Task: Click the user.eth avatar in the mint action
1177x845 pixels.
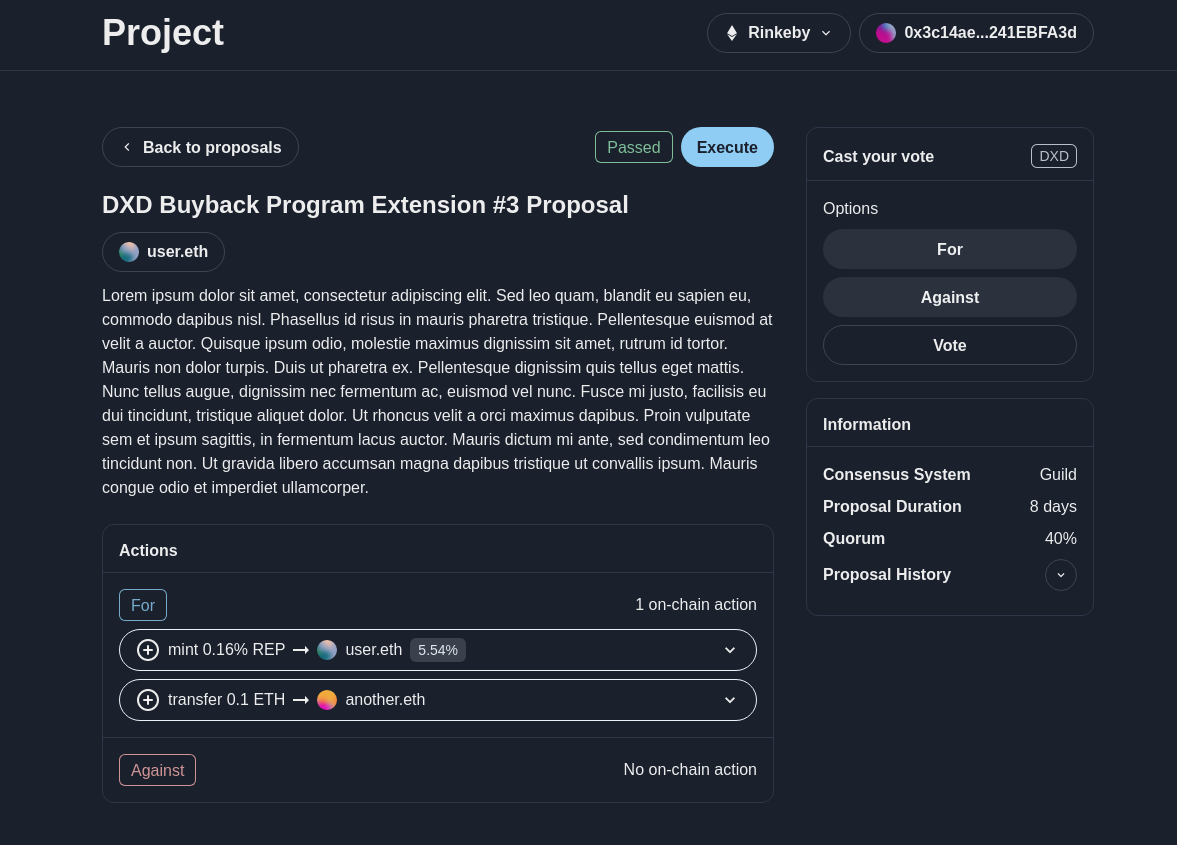Action: click(327, 650)
